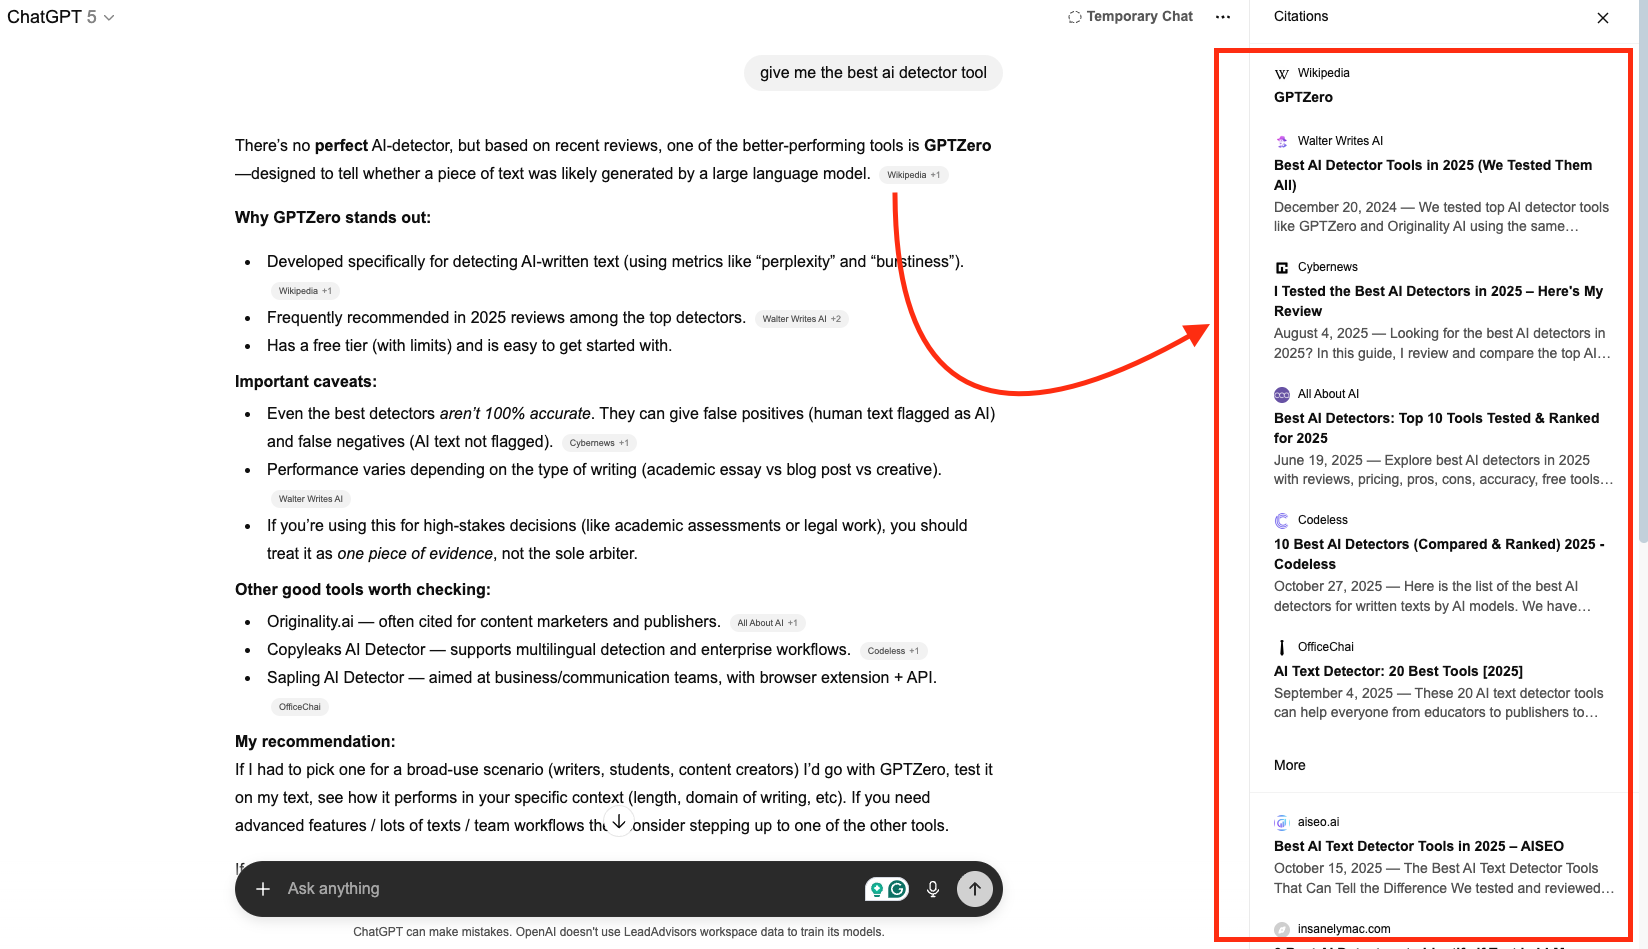
Task: Click the All About AI source icon
Action: (x=1281, y=394)
